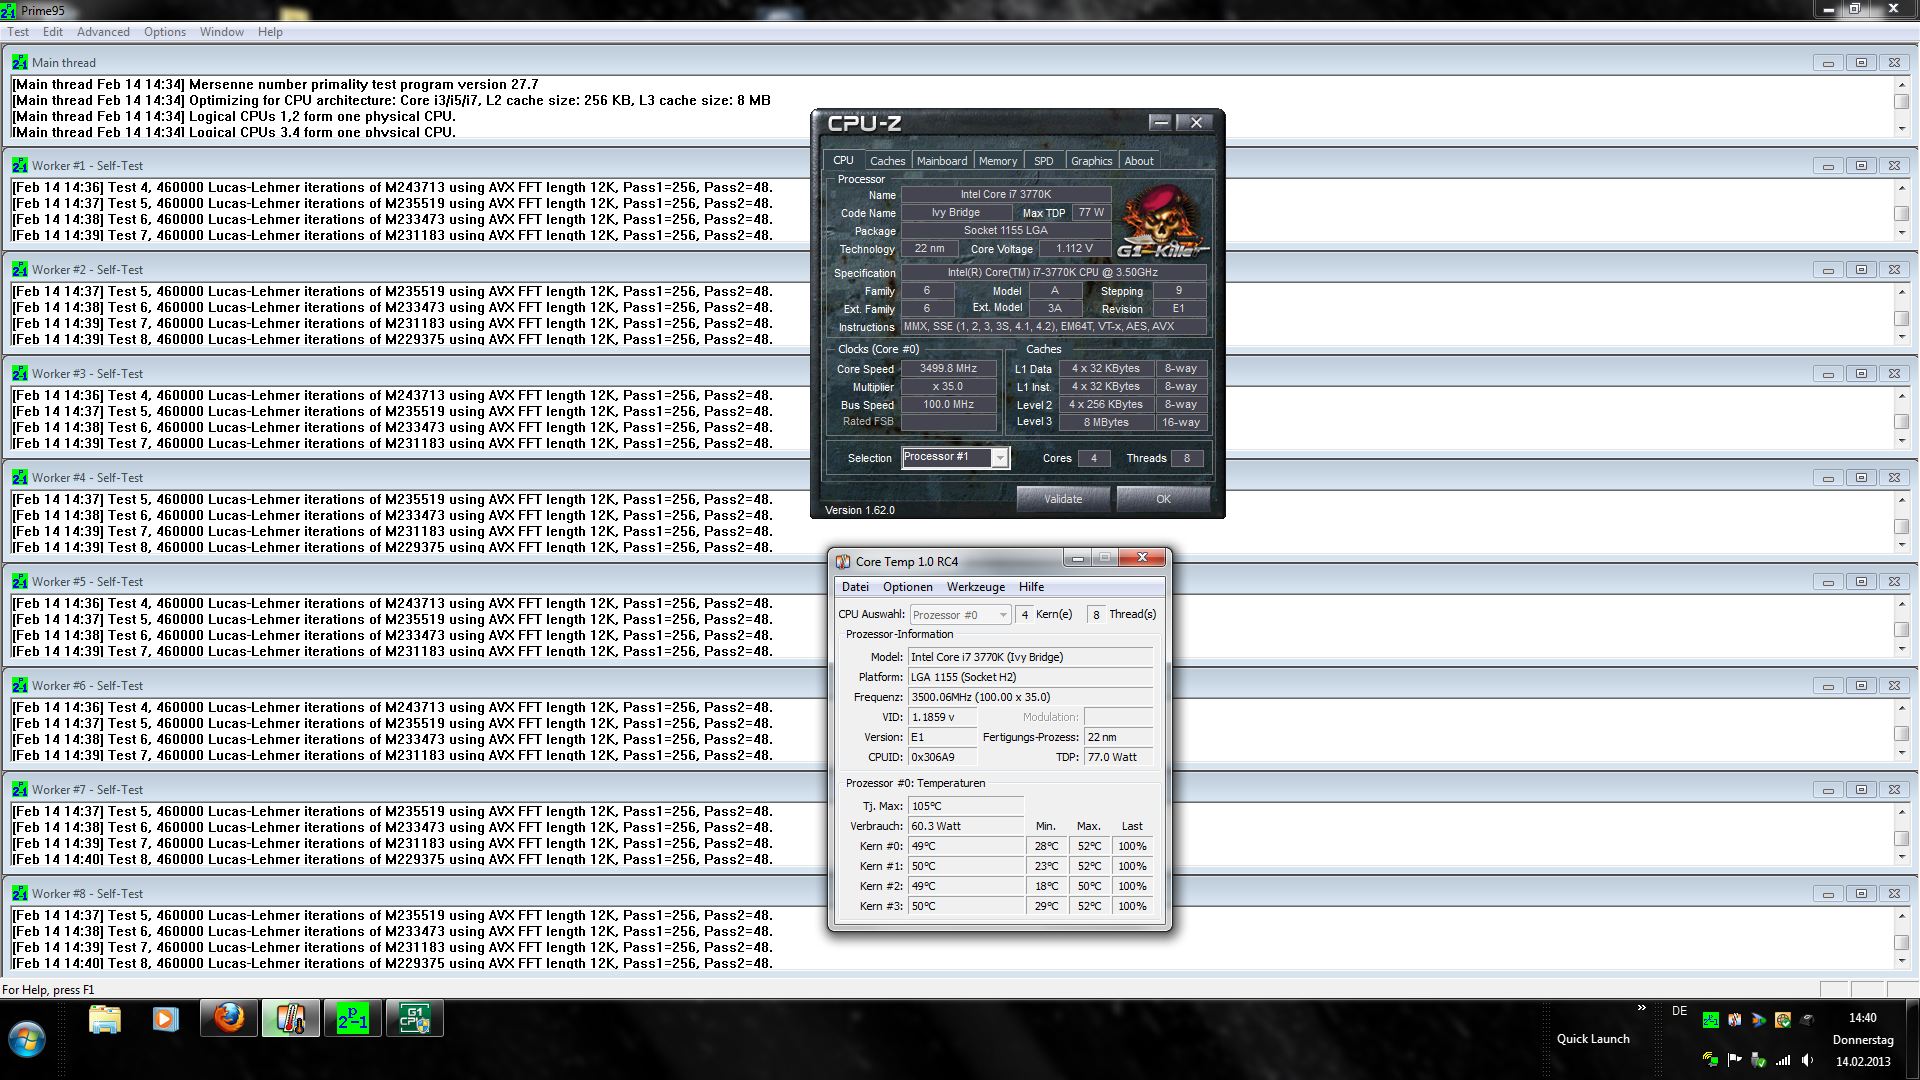
Task: Click Core Temp thermometer taskbar icon
Action: tap(291, 1019)
